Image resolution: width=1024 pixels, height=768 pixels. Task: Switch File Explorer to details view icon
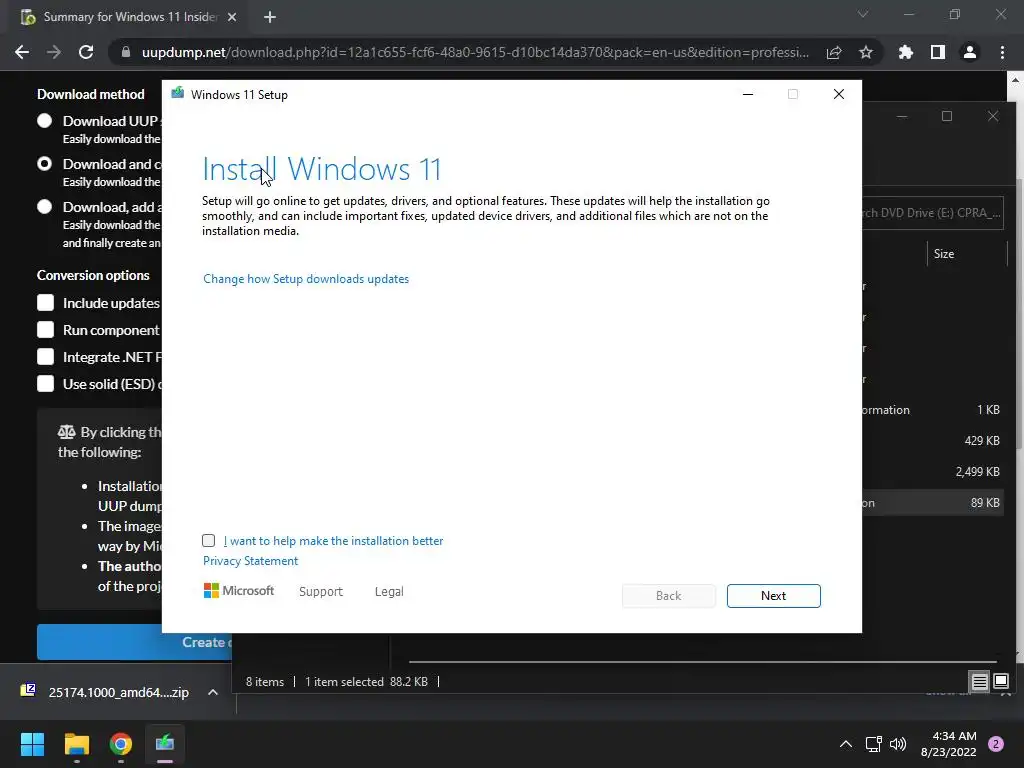tap(979, 682)
